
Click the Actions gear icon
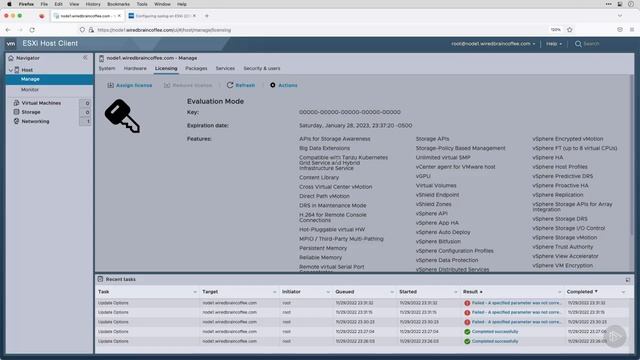(x=273, y=85)
